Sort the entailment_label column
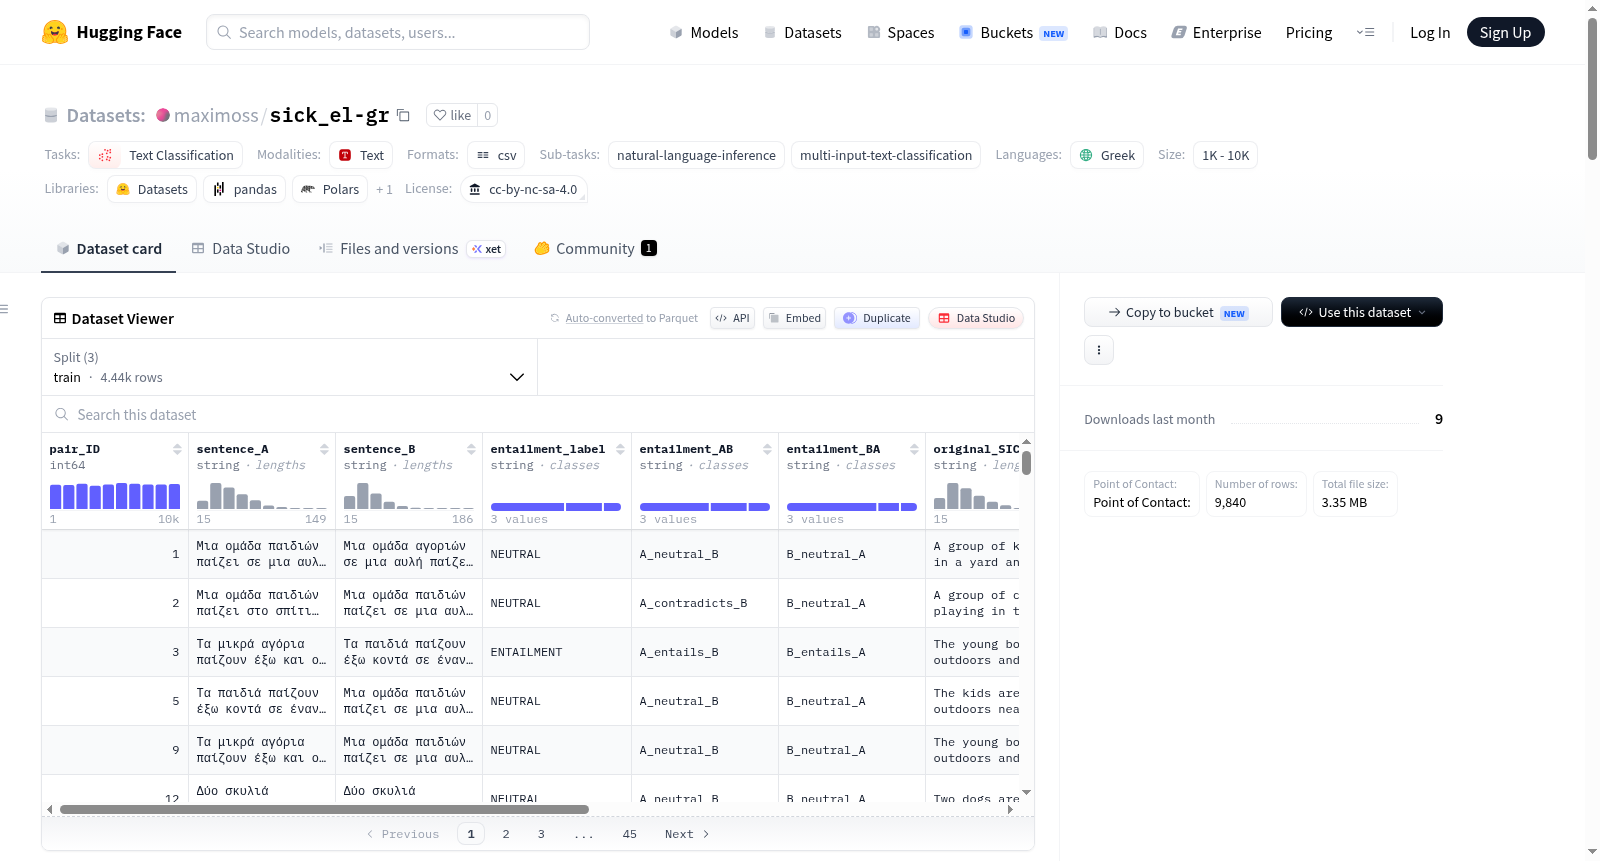 click(620, 449)
